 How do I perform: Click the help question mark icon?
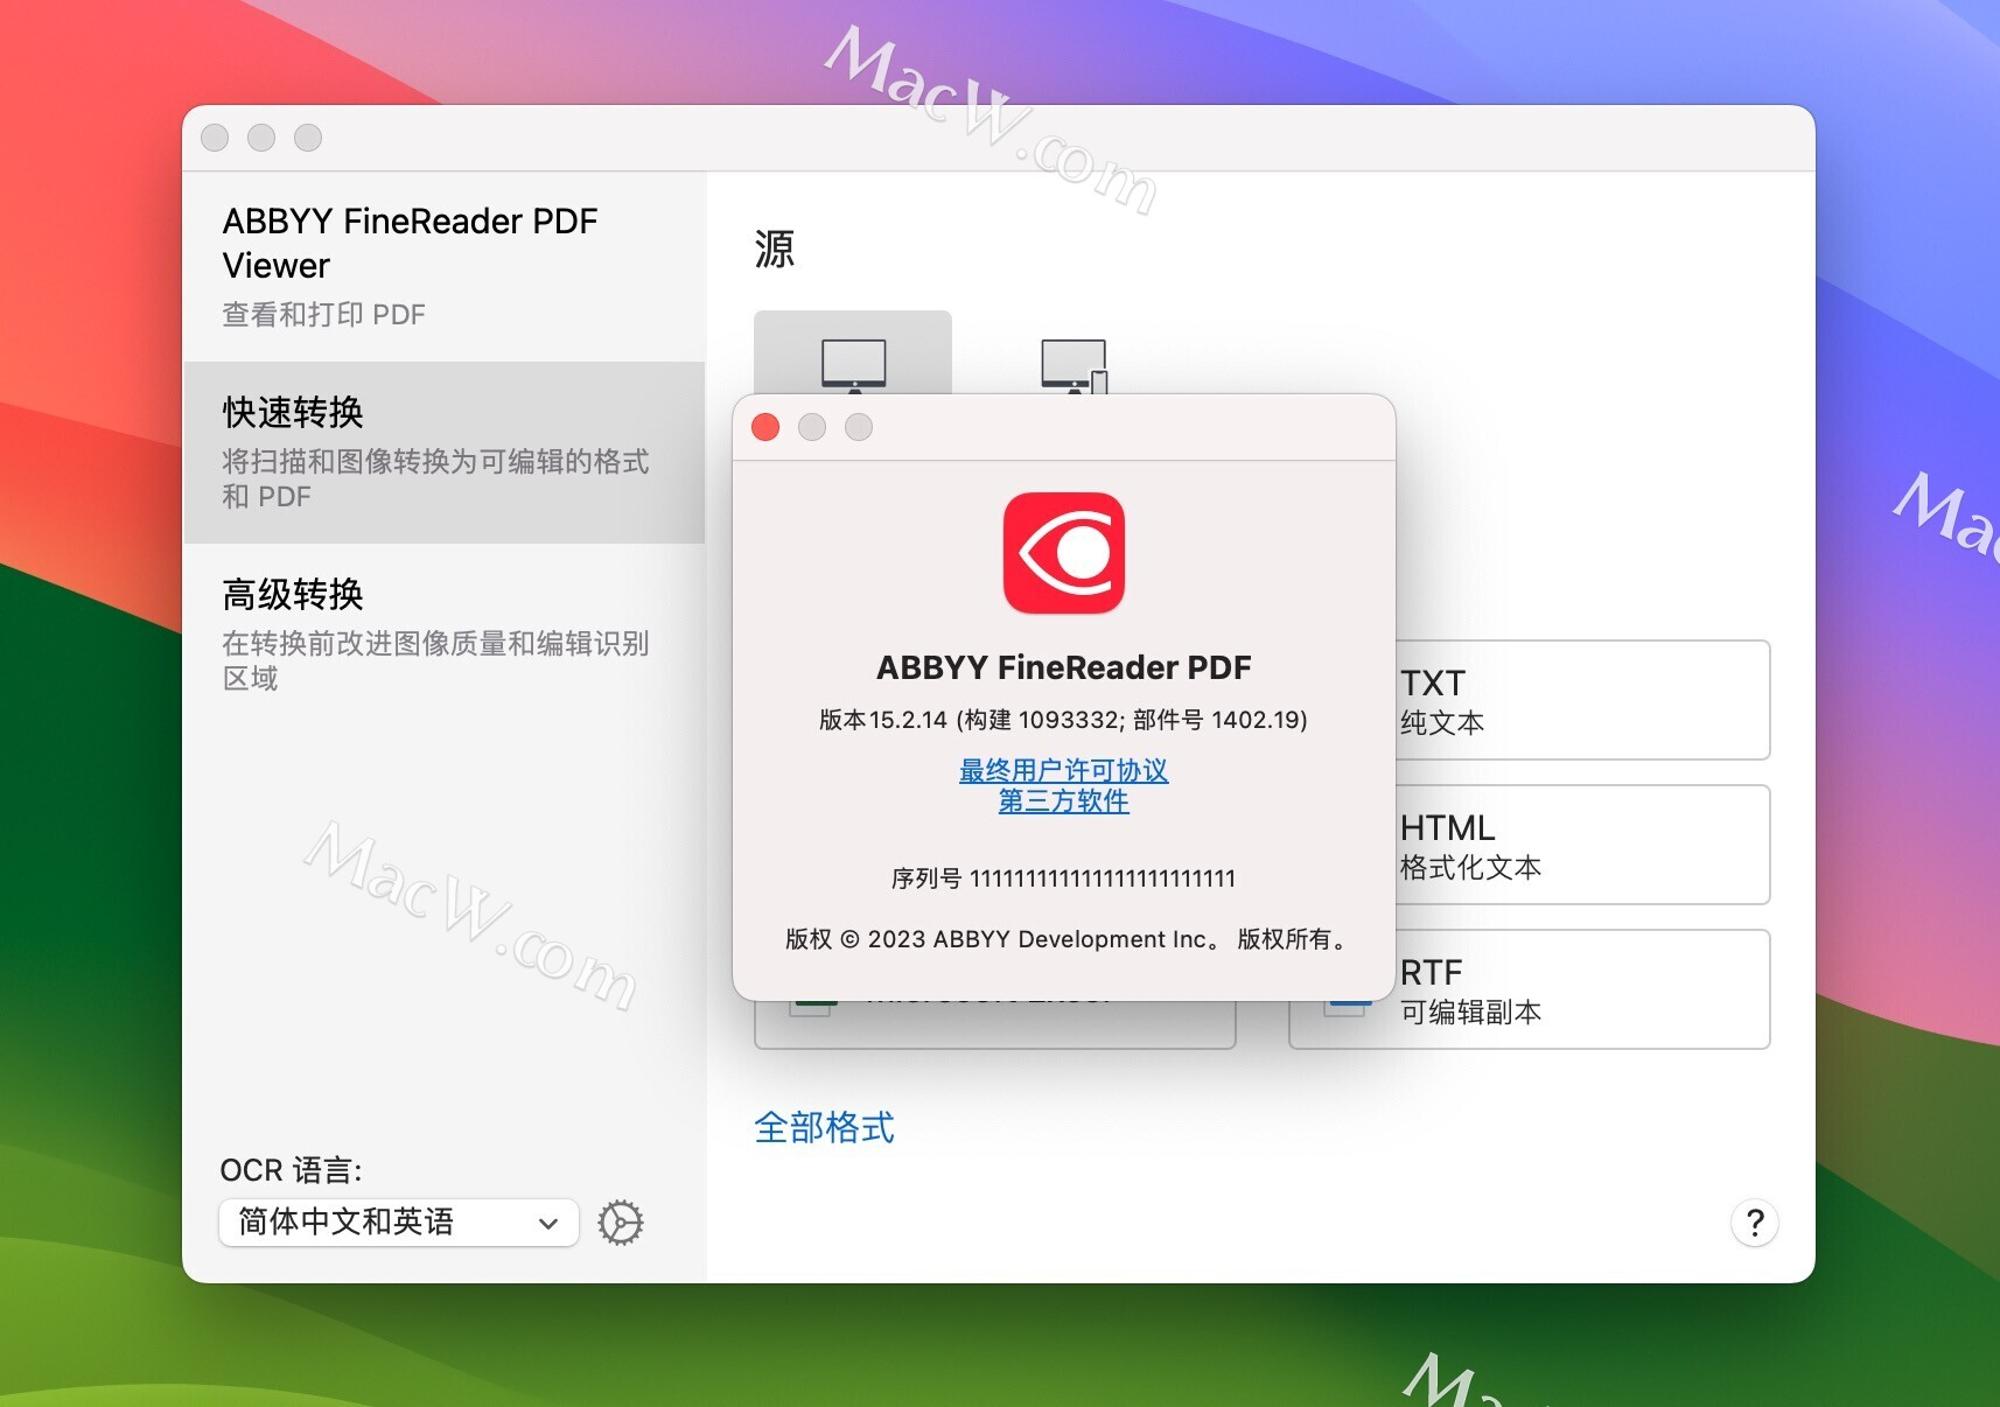point(1755,1223)
